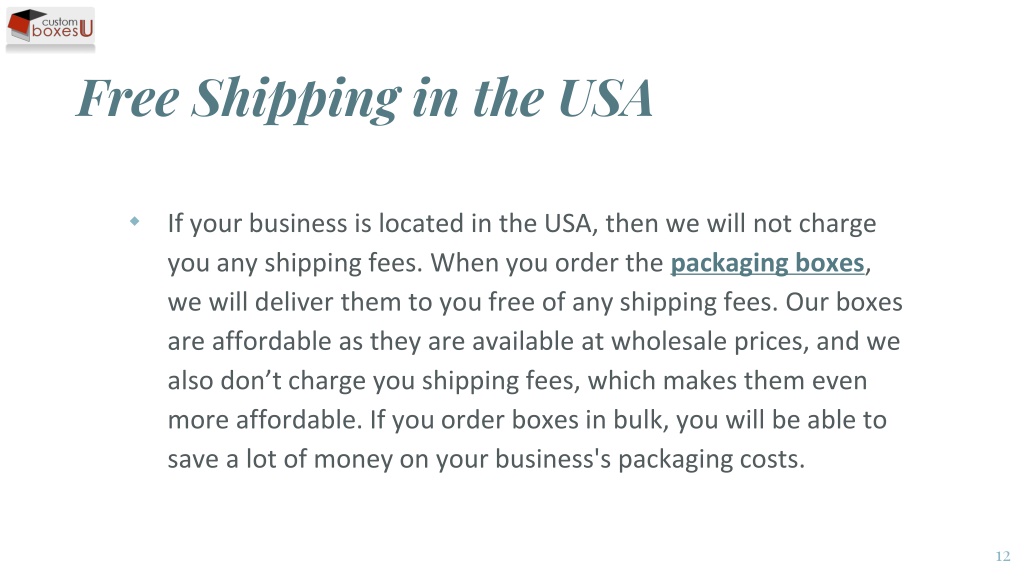Screen dimensions: 1024x576
Task: Open the packaging boxes hyperlink
Action: coord(767,263)
